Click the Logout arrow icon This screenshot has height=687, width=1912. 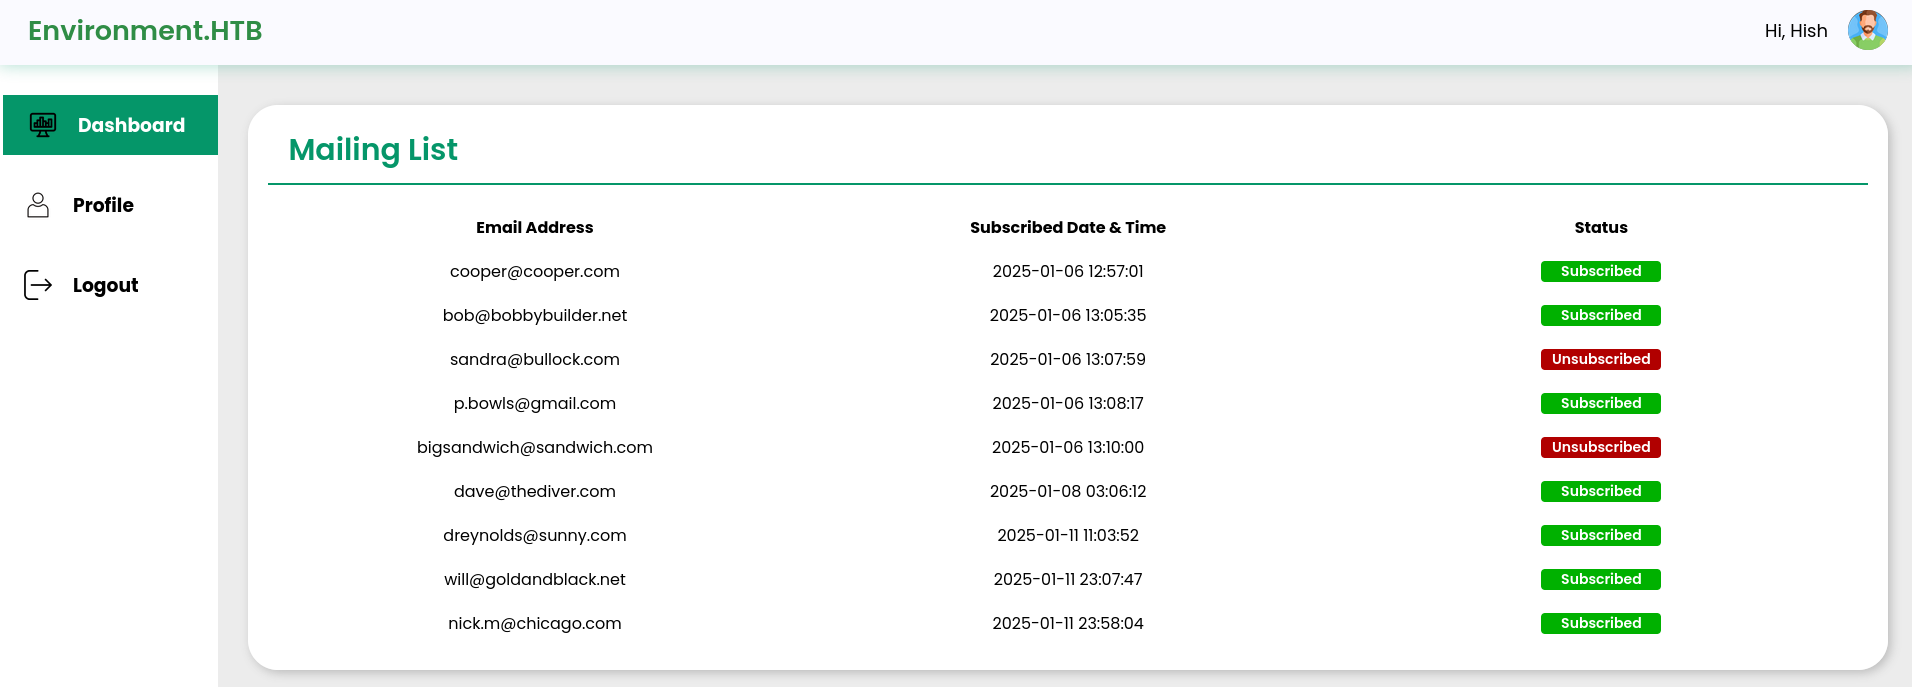[x=38, y=285]
